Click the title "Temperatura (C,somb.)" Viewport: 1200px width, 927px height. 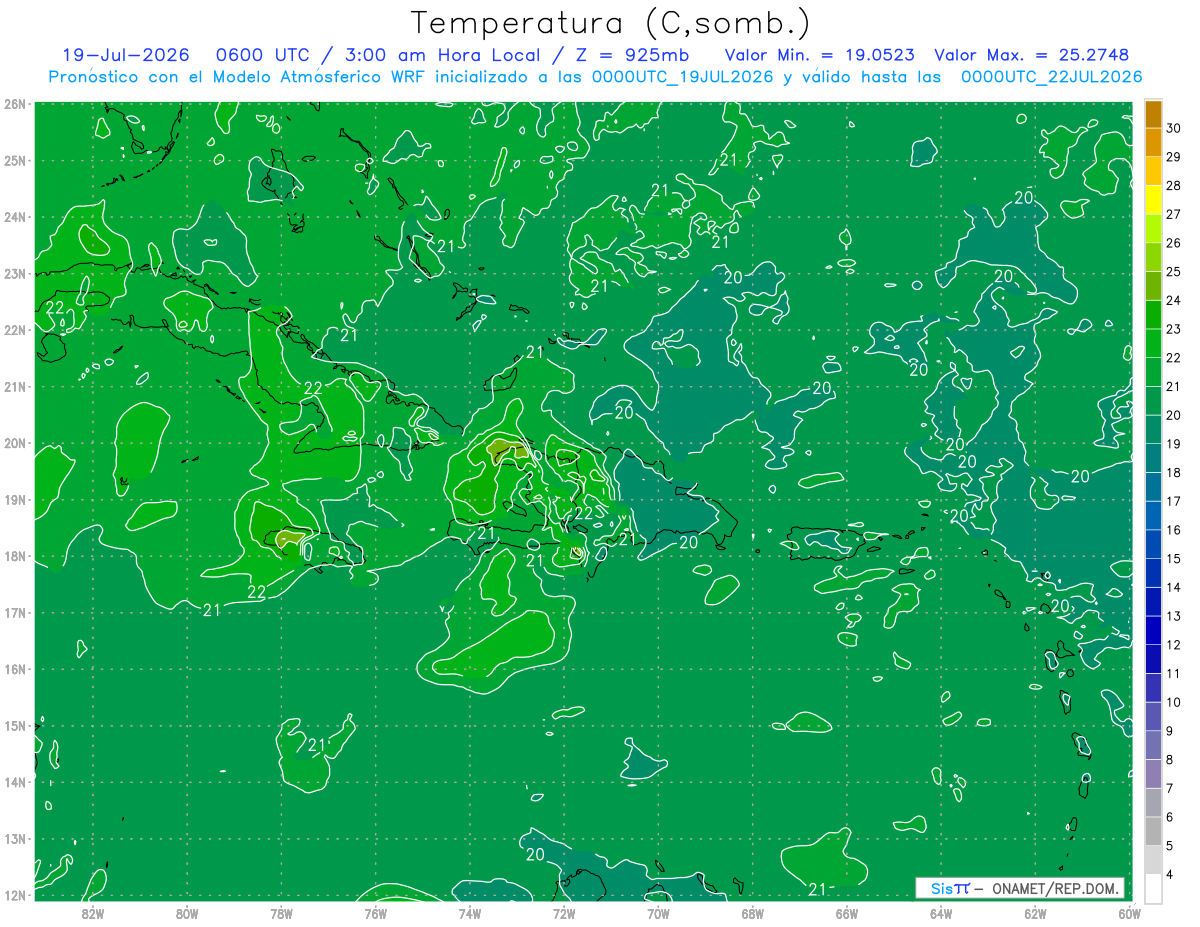point(611,23)
